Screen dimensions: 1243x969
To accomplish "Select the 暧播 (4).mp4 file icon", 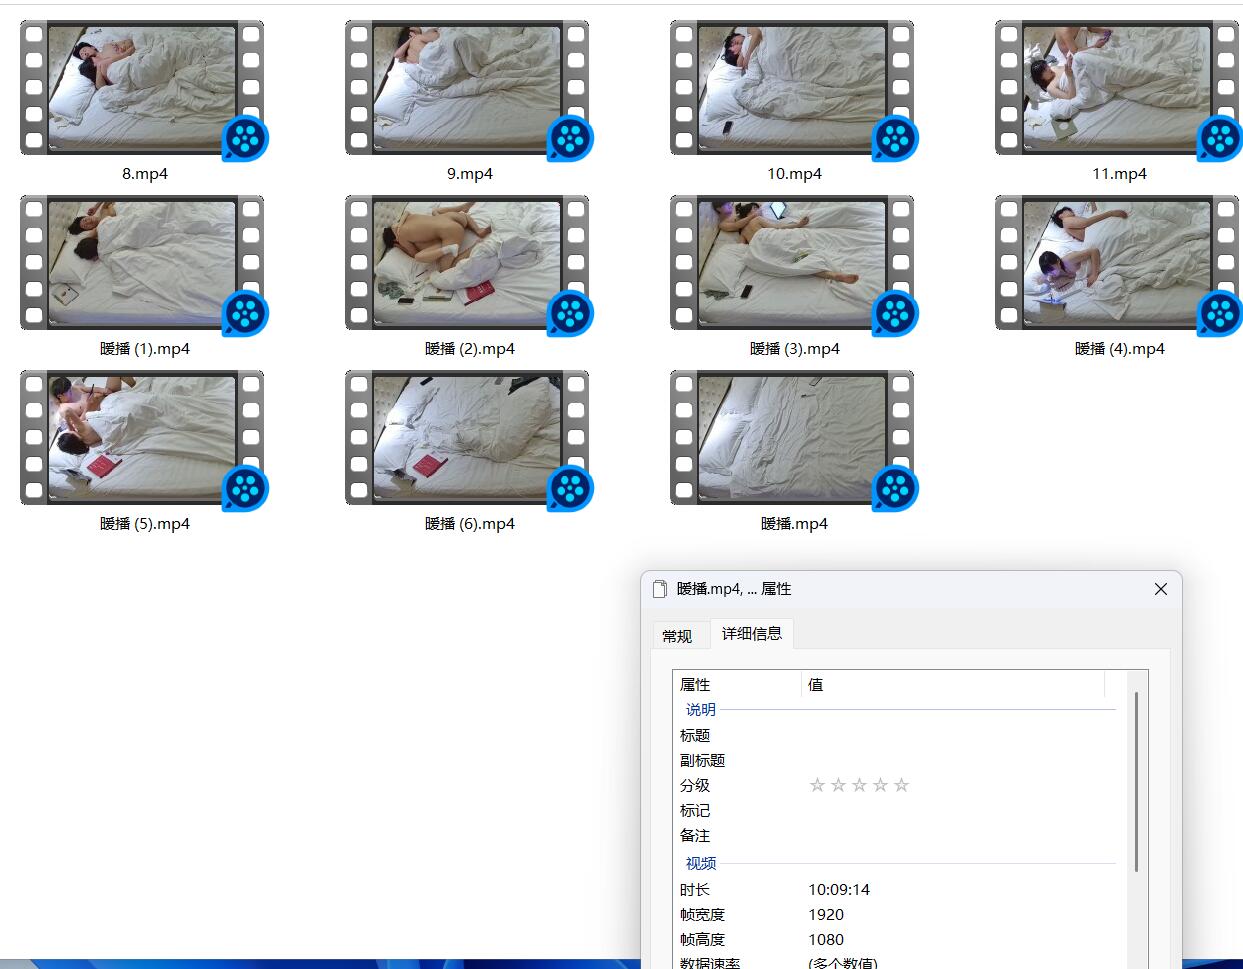I will 1117,264.
